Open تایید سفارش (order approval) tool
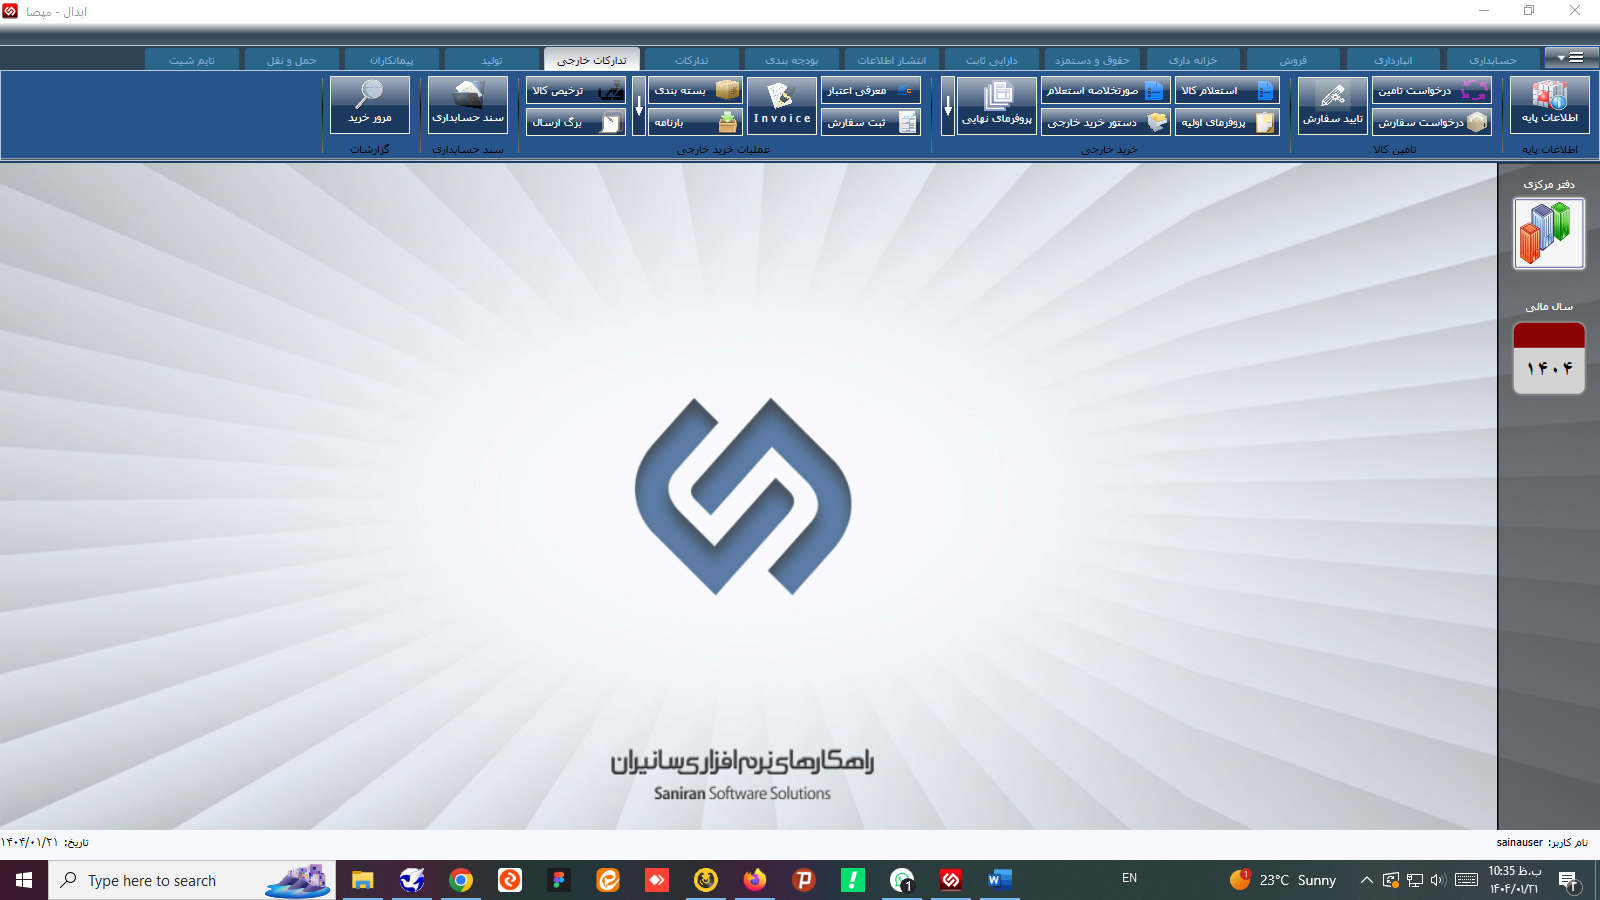1600x900 pixels. pos(1333,105)
